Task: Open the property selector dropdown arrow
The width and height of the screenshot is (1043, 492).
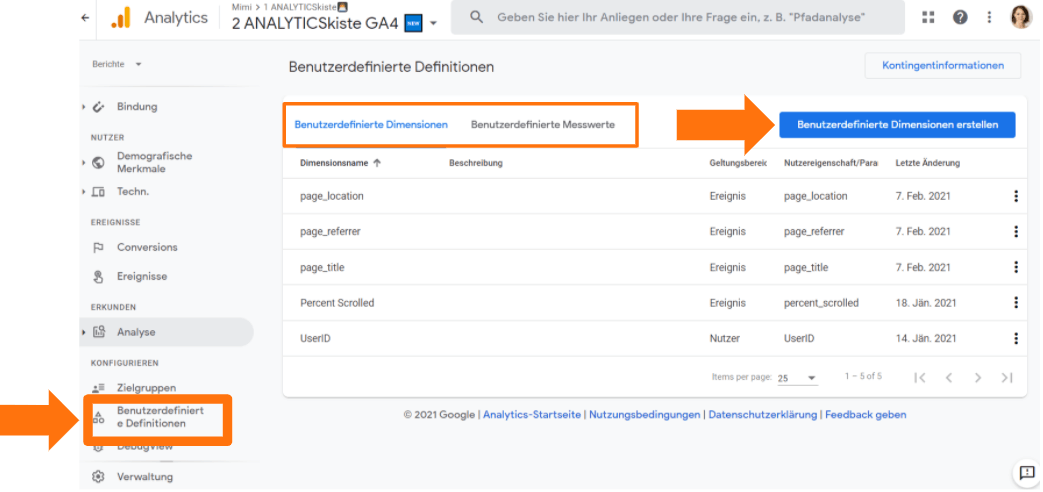Action: (433, 23)
